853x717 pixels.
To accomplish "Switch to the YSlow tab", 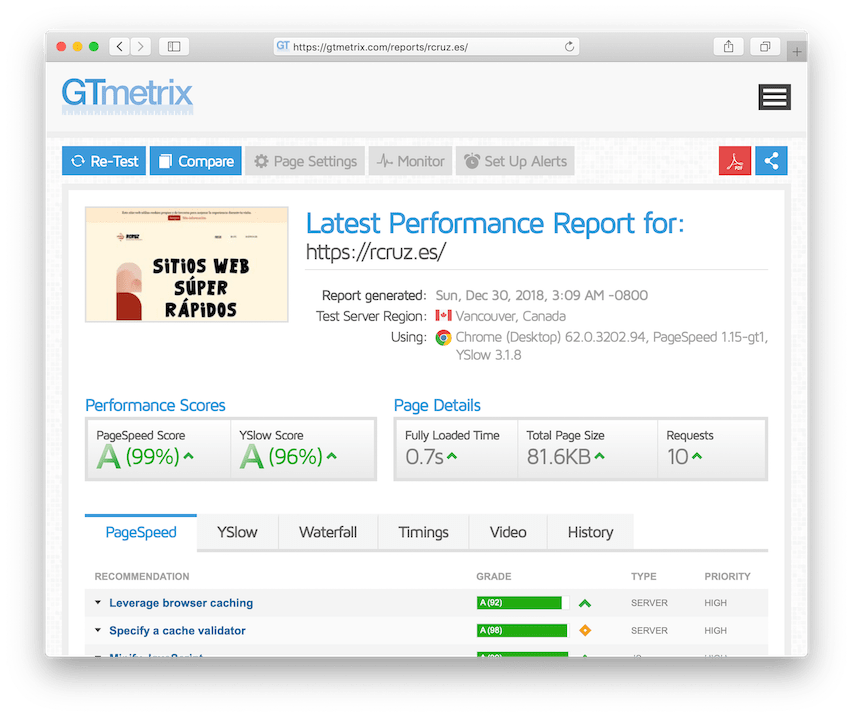I will [x=237, y=532].
